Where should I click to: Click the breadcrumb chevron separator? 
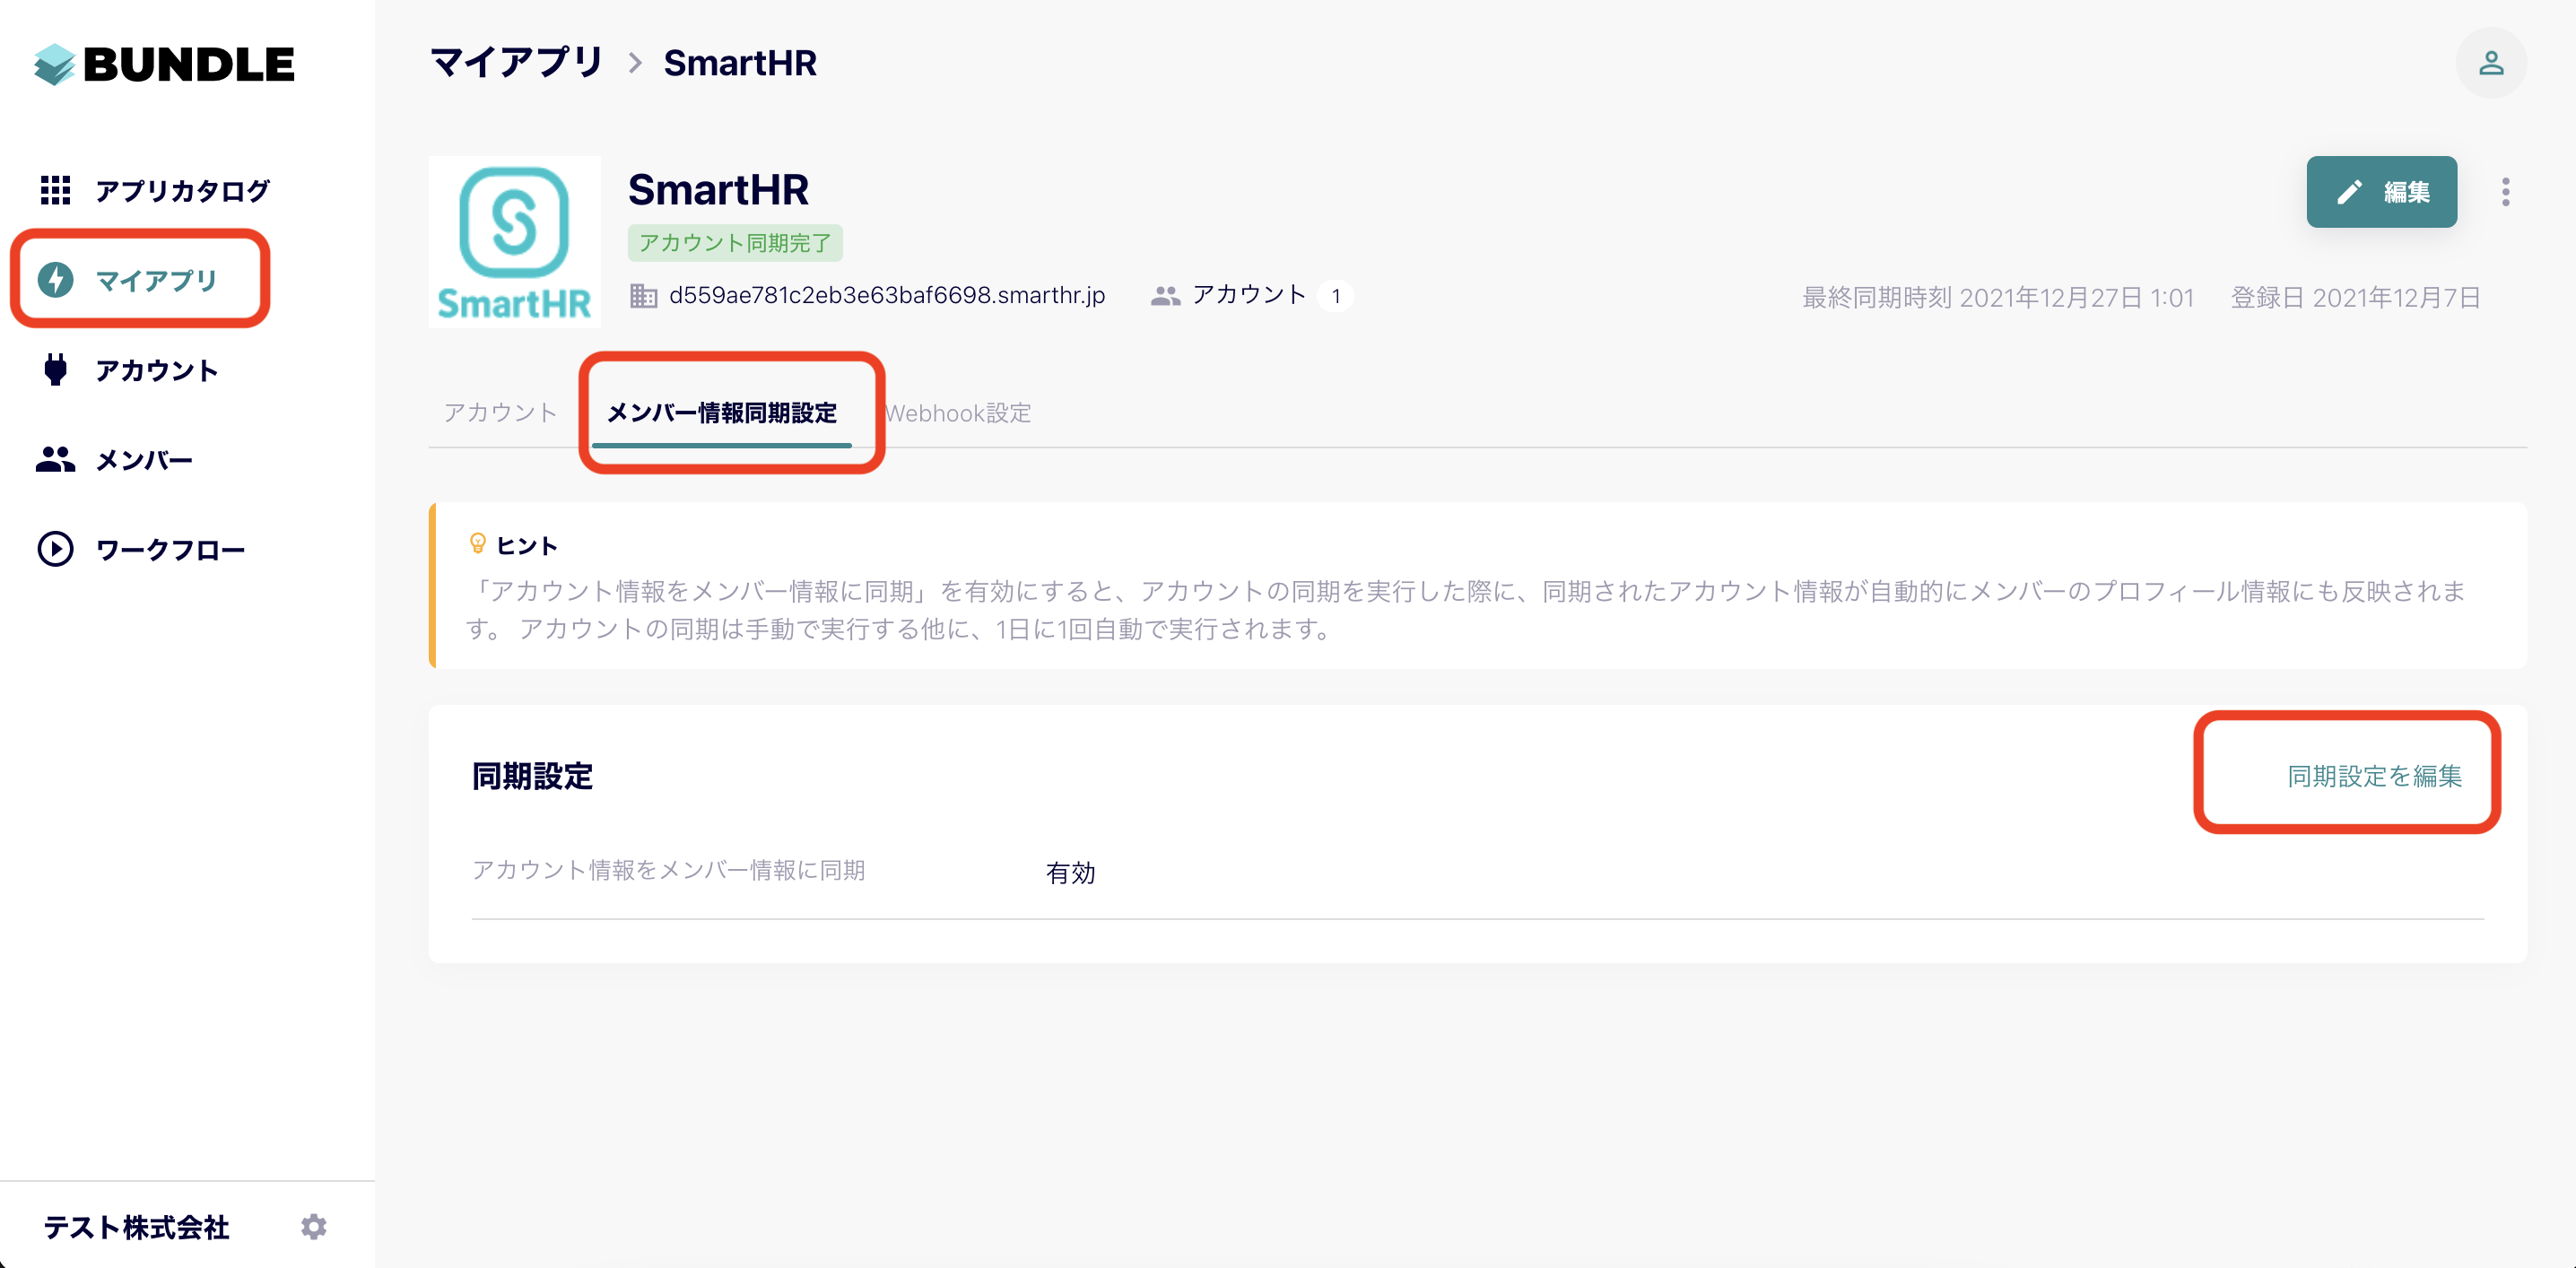(x=635, y=63)
